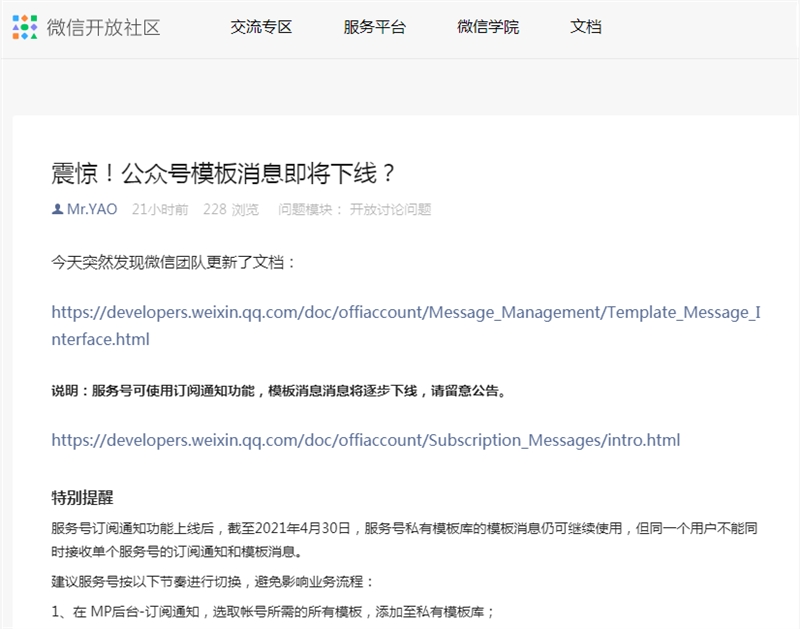Click the WeChat community colorful logo icon
This screenshot has width=800, height=629.
pyautogui.click(x=24, y=27)
